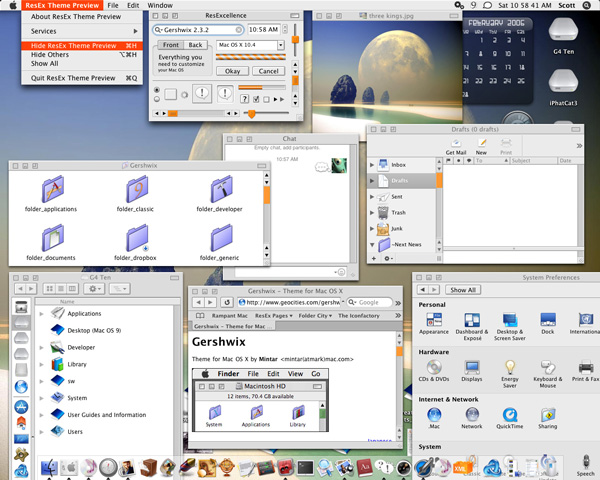Screen dimensions: 600x480
Task: Expand the Developer folder in G4 Ten
Action: (41, 348)
